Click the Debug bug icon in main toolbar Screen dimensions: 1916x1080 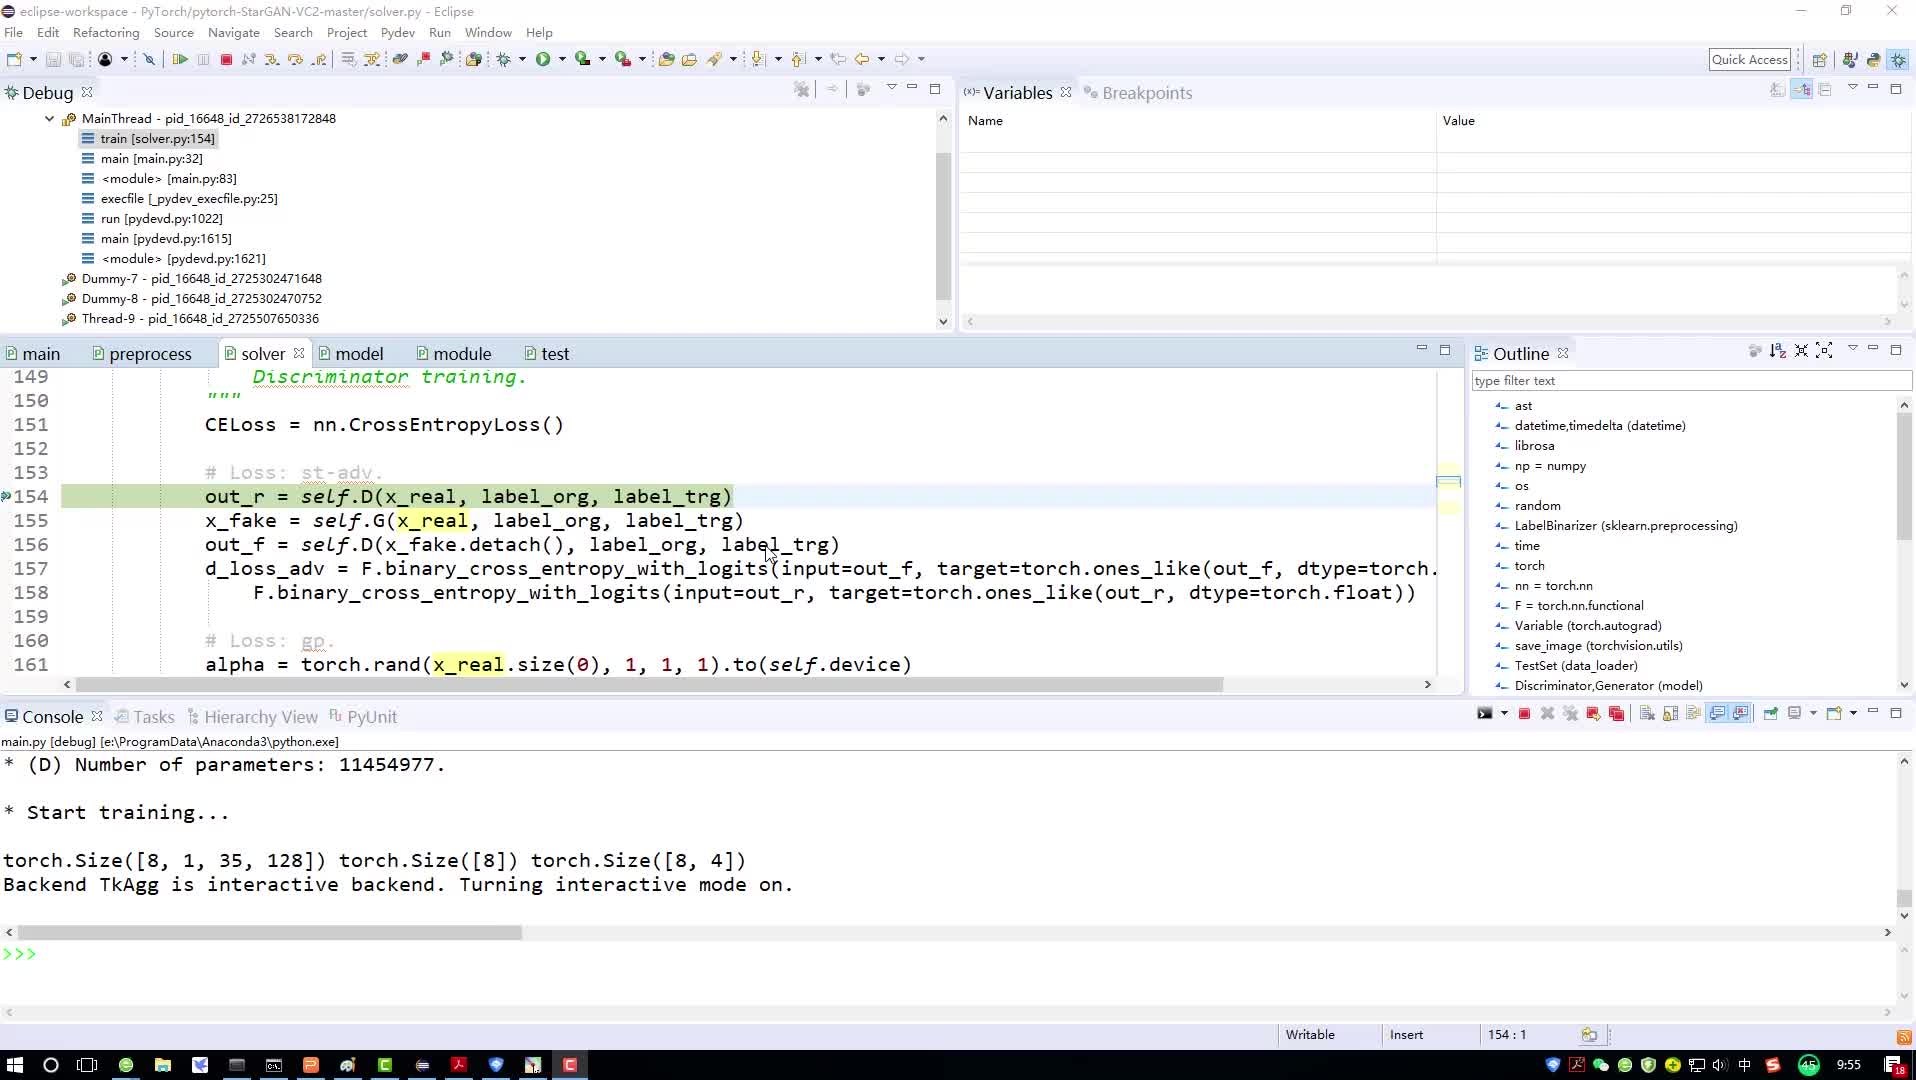503,59
